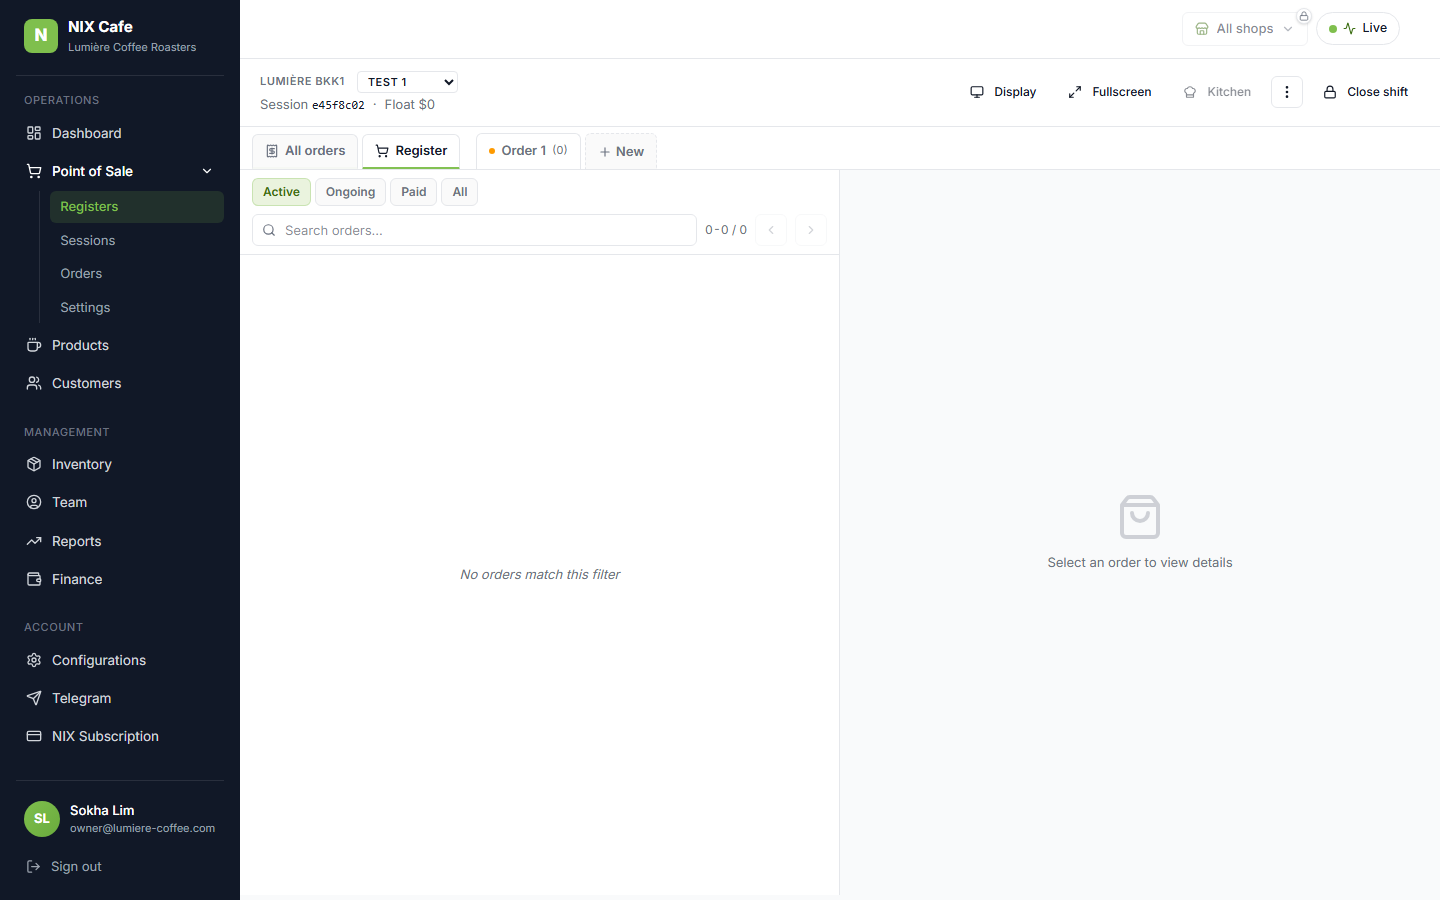1440x900 pixels.
Task: Click the Live pulse activity icon
Action: pyautogui.click(x=1350, y=28)
